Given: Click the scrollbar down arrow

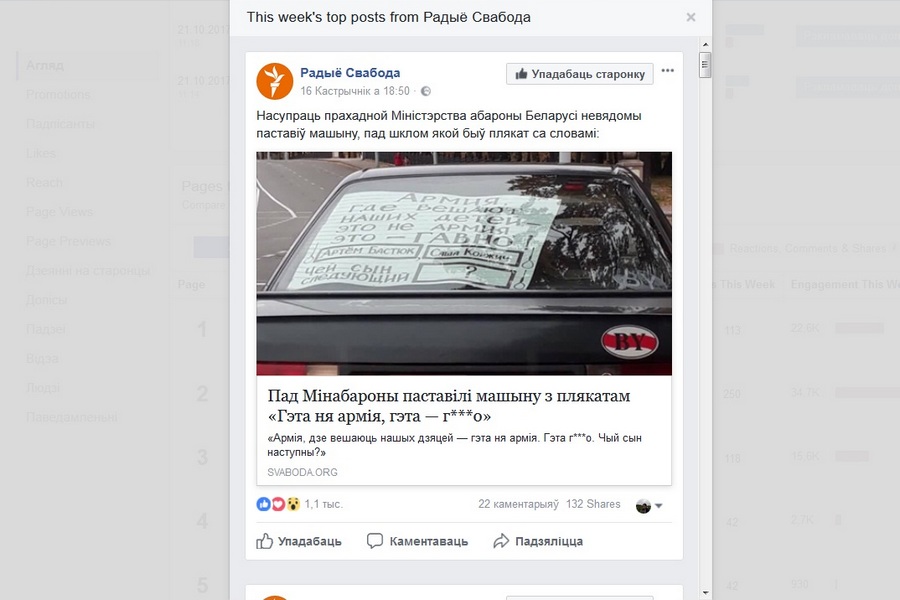Looking at the screenshot, I should (x=705, y=593).
